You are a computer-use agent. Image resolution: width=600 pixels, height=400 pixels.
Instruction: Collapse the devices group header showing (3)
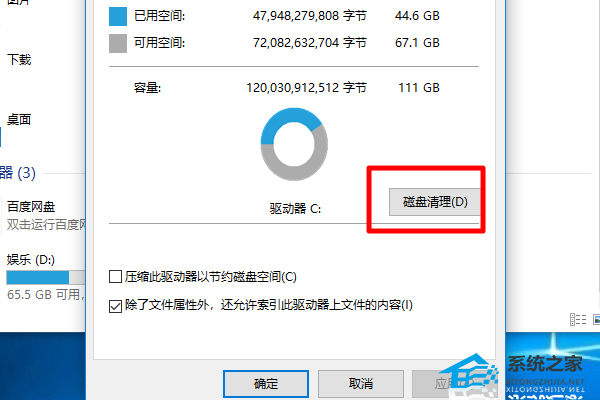click(18, 173)
